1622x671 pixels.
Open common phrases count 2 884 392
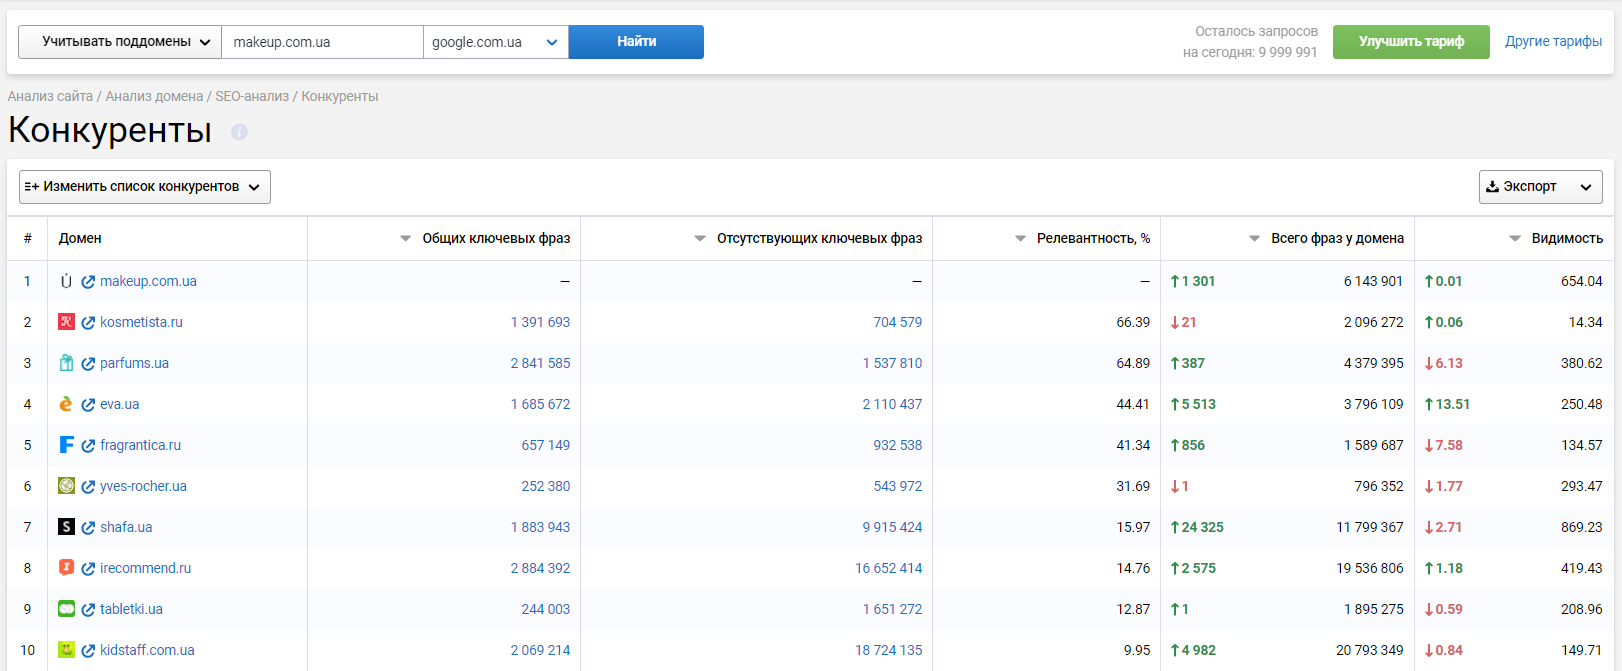[540, 568]
